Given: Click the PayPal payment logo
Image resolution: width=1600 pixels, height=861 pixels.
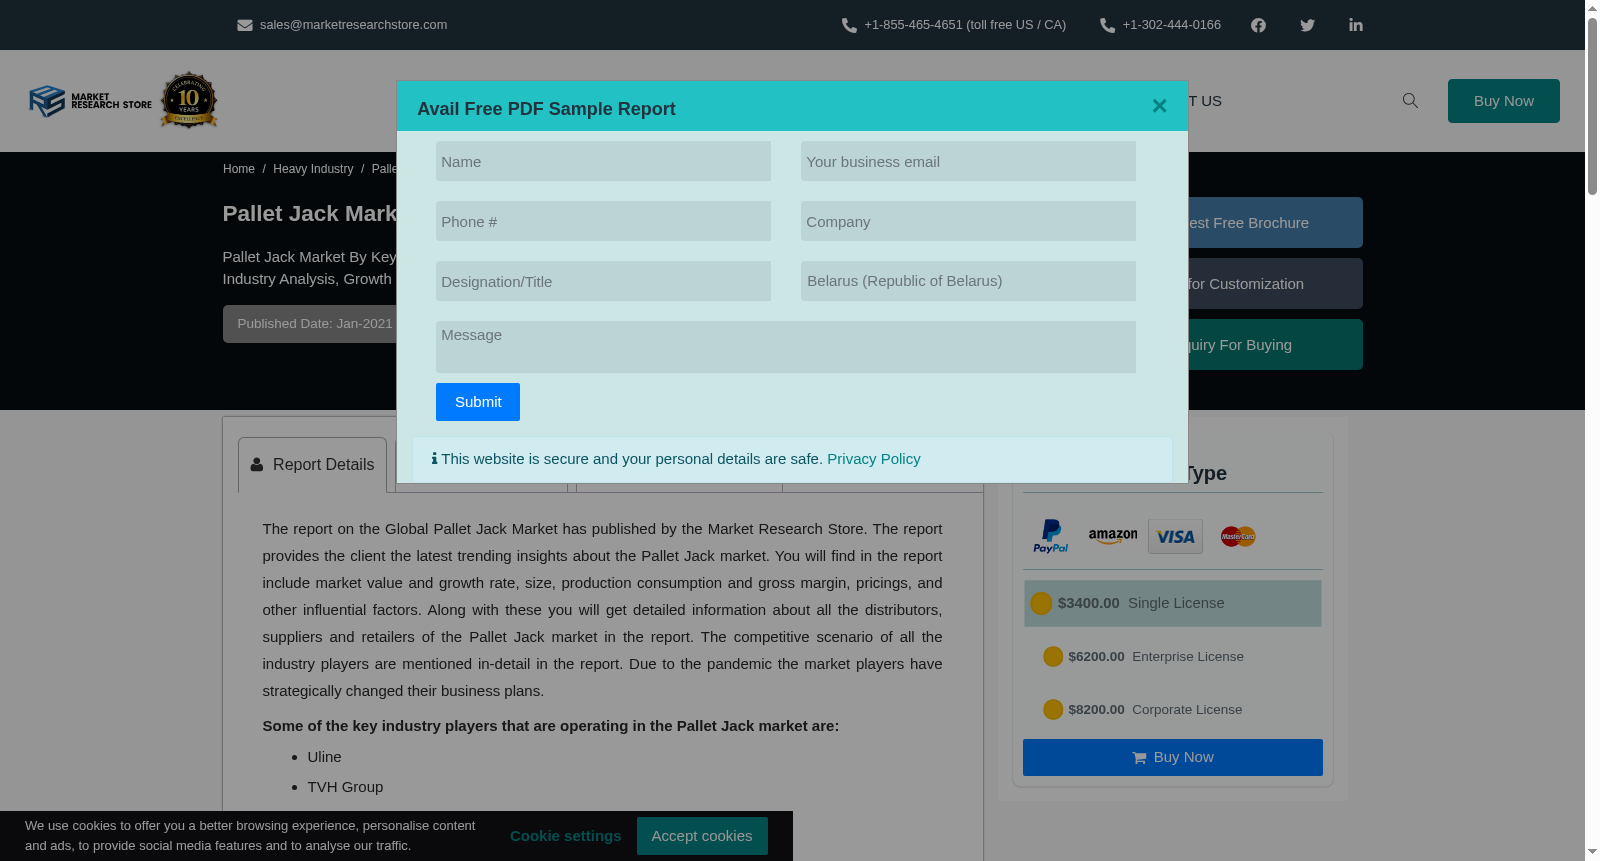Looking at the screenshot, I should pyautogui.click(x=1050, y=536).
